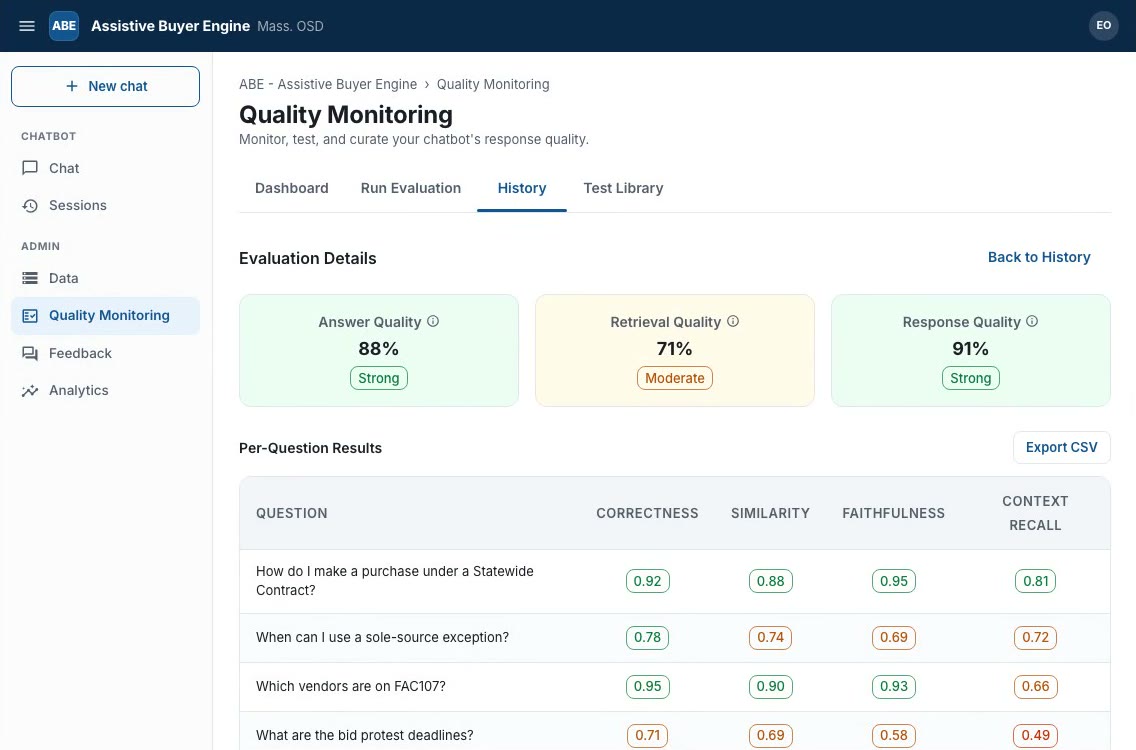Click the 71% Retrieval Quality value
This screenshot has height=750, width=1136.
point(674,349)
